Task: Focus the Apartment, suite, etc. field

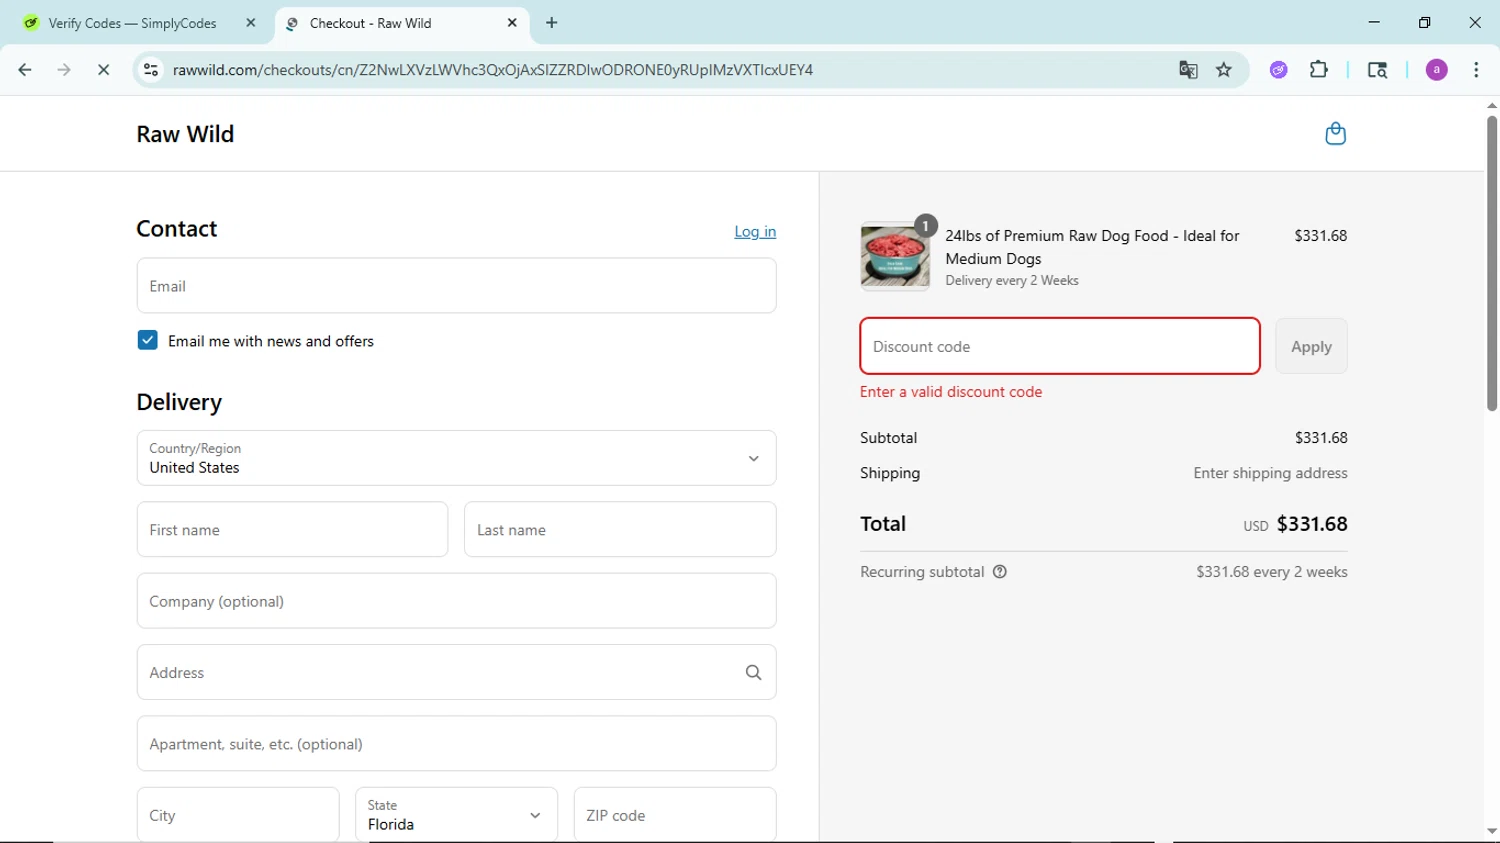Action: tap(456, 744)
